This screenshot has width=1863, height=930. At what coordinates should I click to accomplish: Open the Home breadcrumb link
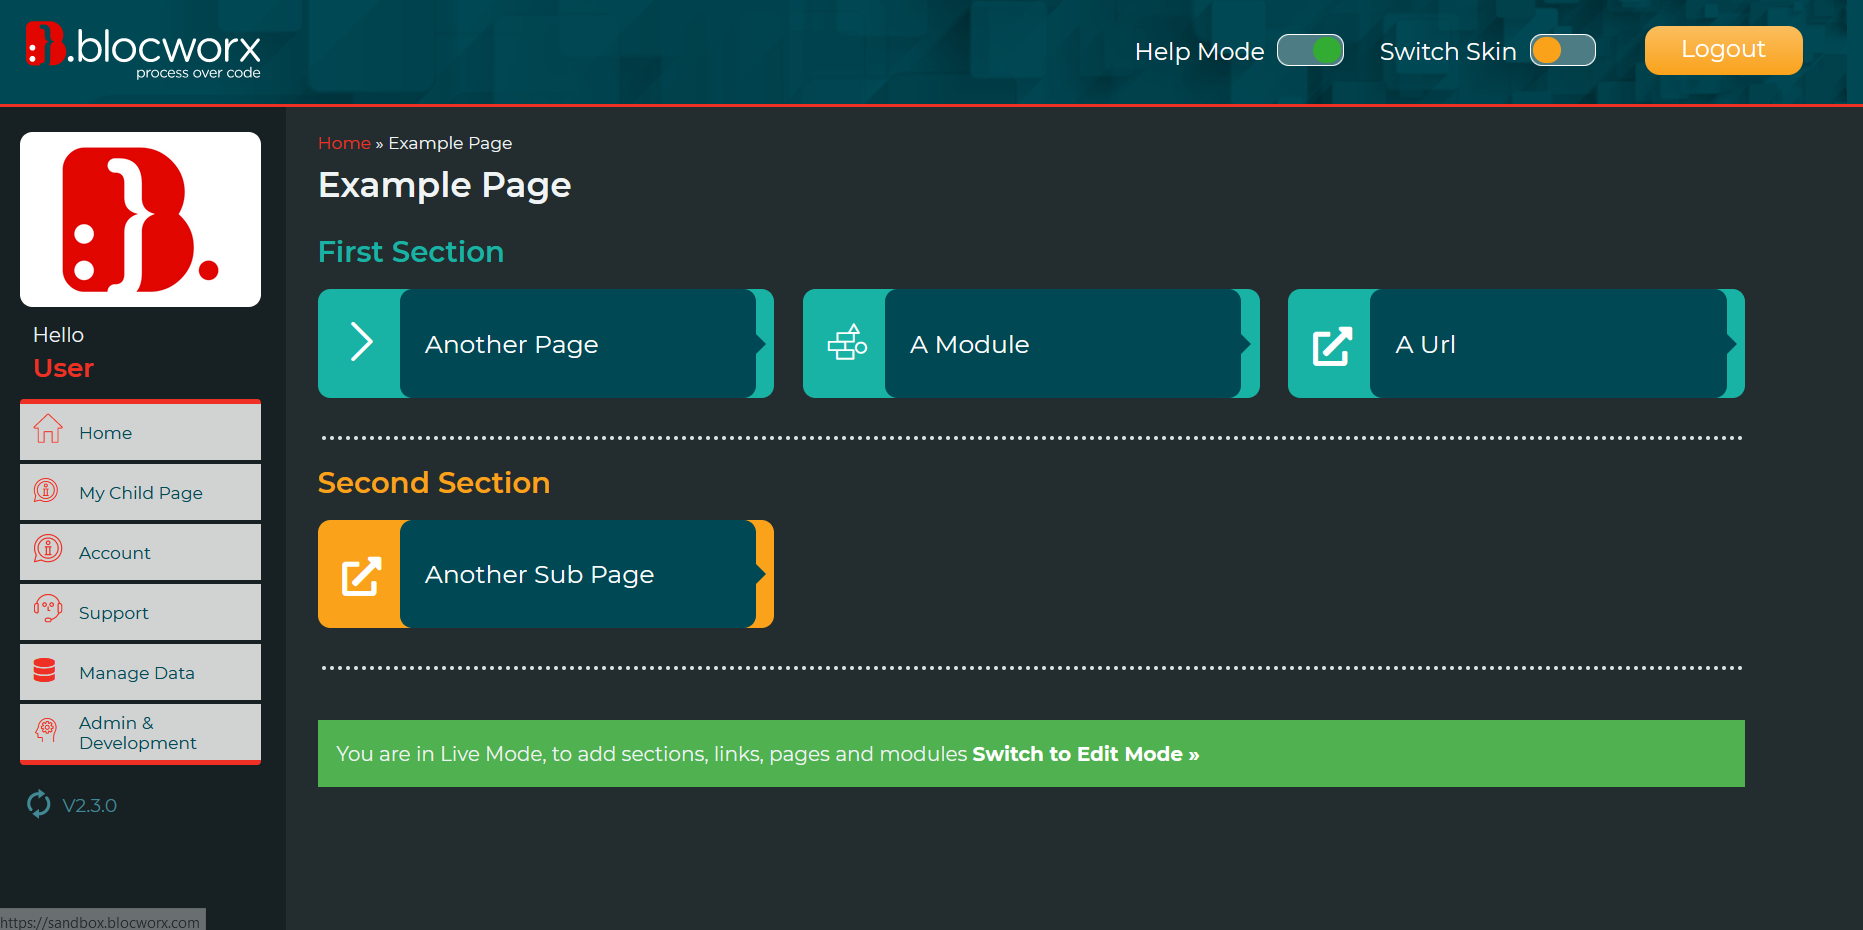(x=344, y=143)
